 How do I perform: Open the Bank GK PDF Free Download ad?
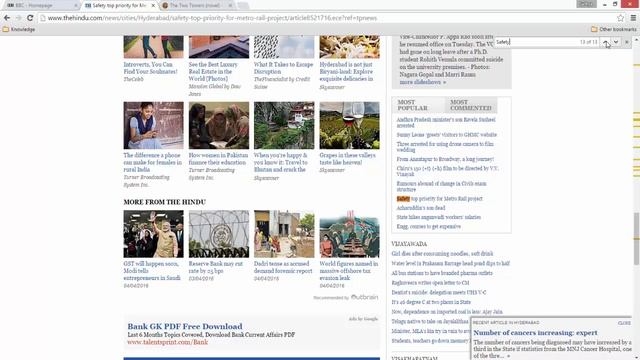click(x=185, y=326)
